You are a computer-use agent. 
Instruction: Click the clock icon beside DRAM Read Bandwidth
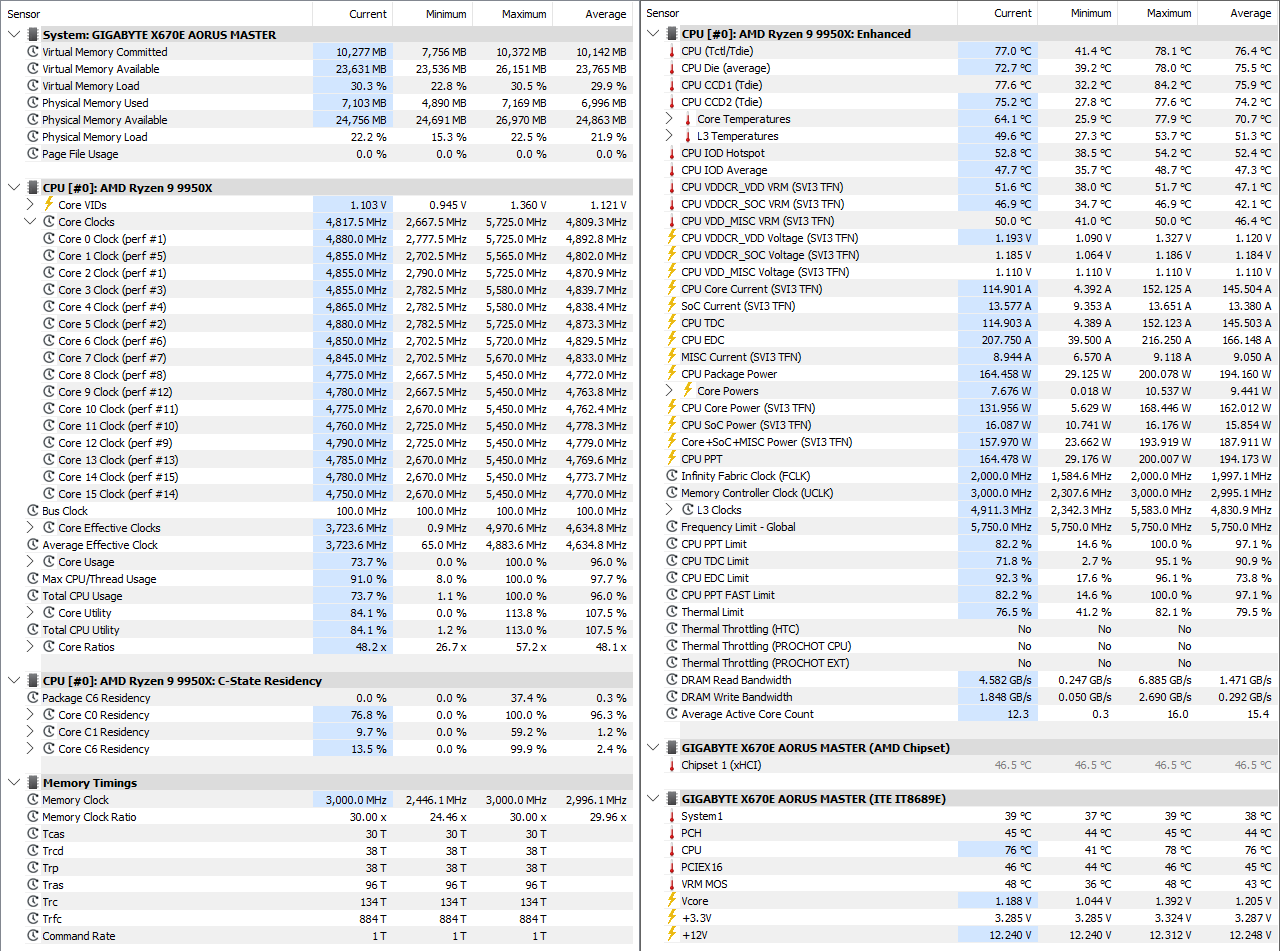tap(672, 680)
